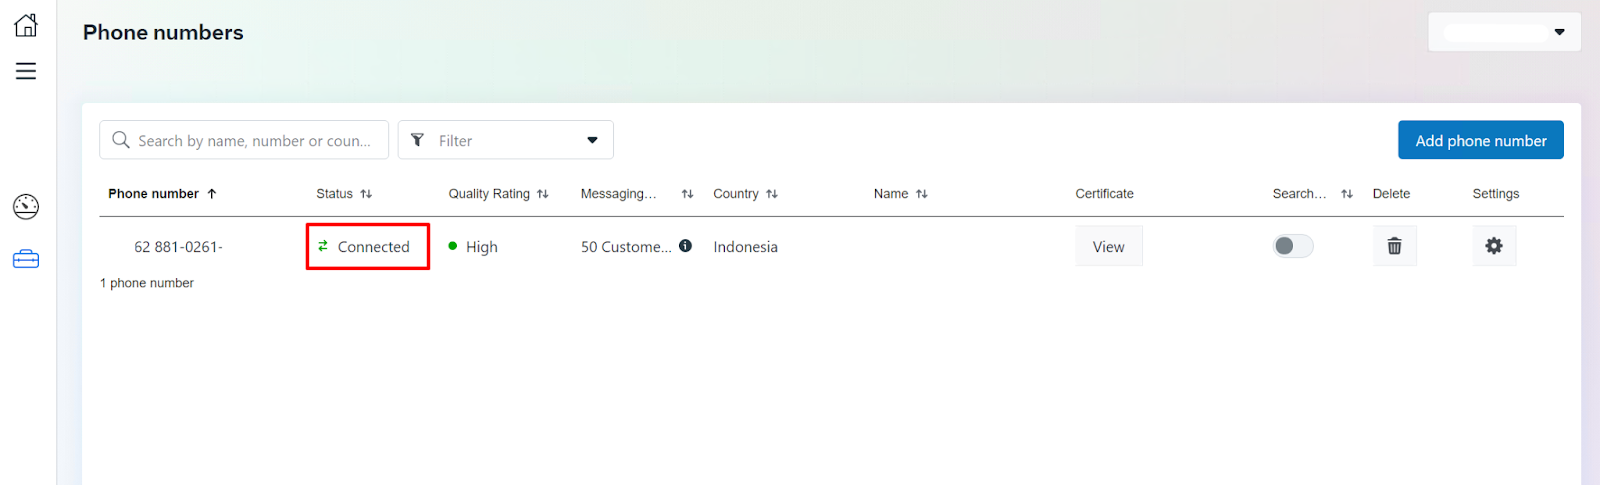1600x485 pixels.
Task: Click the High quality rating cell
Action: coord(473,247)
